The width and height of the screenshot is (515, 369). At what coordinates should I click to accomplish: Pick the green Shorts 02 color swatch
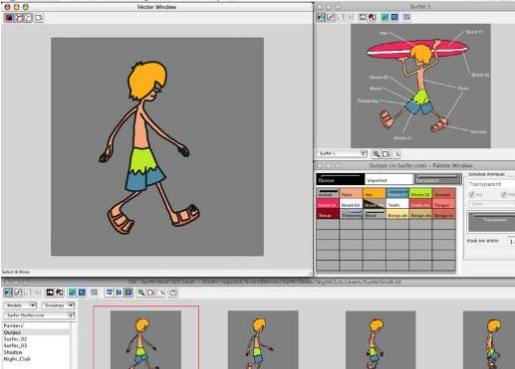(421, 193)
